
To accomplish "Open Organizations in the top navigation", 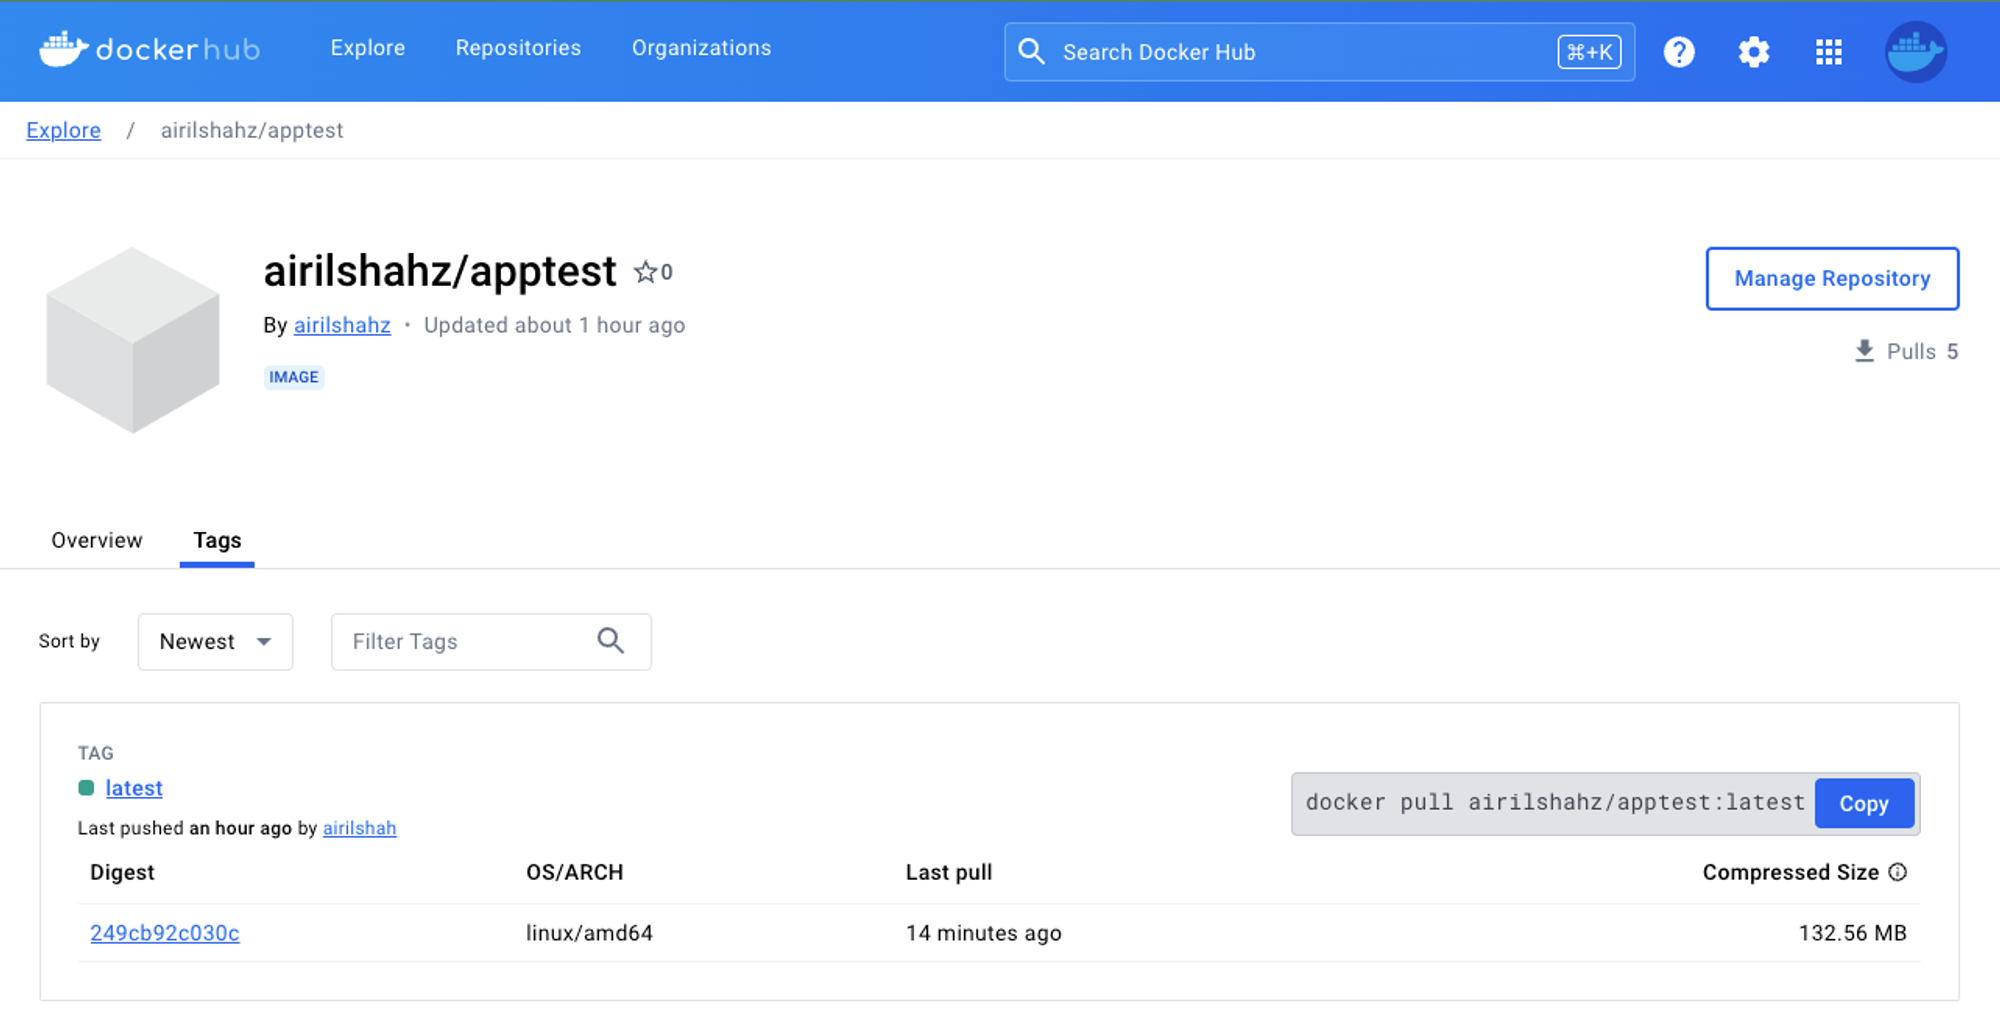I will [702, 48].
